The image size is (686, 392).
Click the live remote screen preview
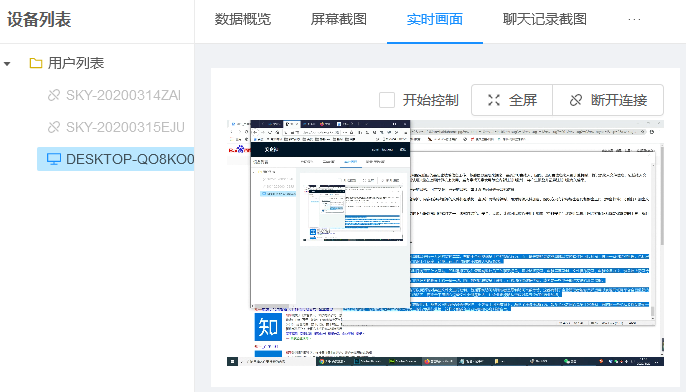[x=445, y=243]
